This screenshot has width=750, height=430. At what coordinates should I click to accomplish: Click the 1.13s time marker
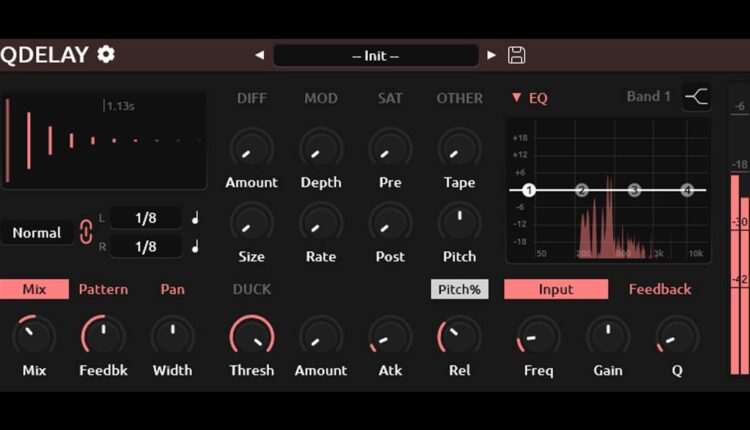pyautogui.click(x=120, y=106)
